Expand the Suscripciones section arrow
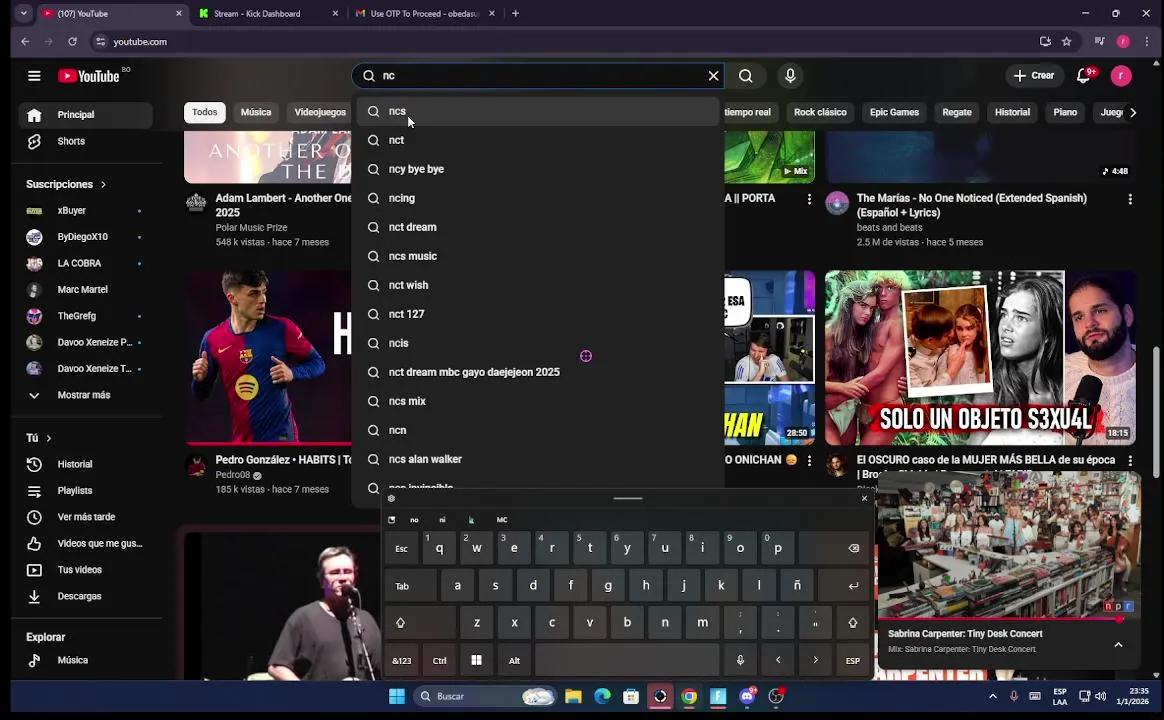1164x720 pixels. [103, 184]
